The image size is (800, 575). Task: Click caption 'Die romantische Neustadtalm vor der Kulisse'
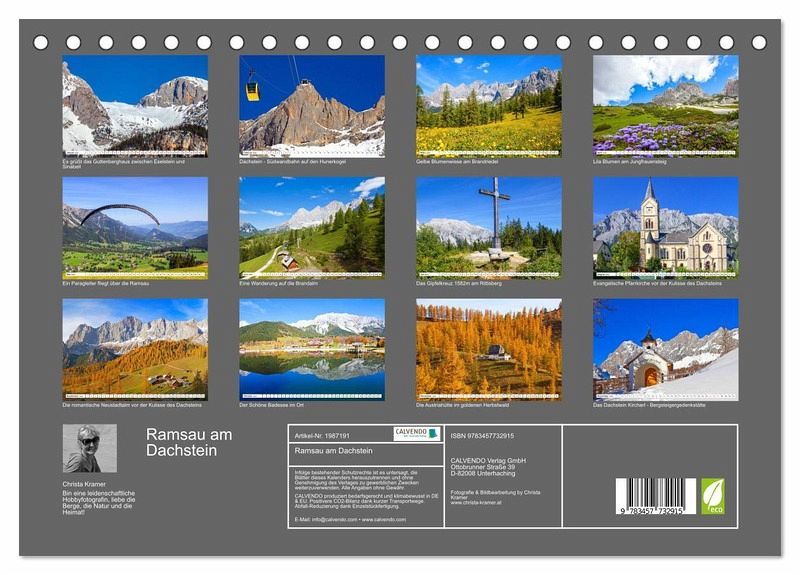pyautogui.click(x=132, y=405)
